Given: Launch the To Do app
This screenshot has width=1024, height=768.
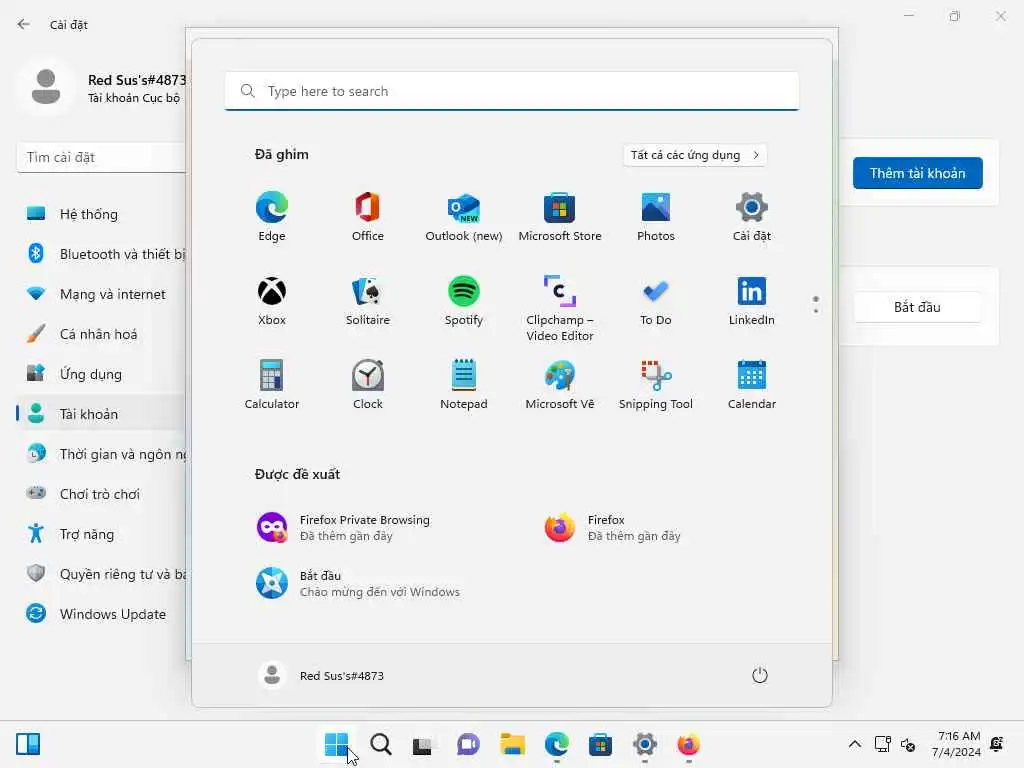Looking at the screenshot, I should click(x=656, y=301).
